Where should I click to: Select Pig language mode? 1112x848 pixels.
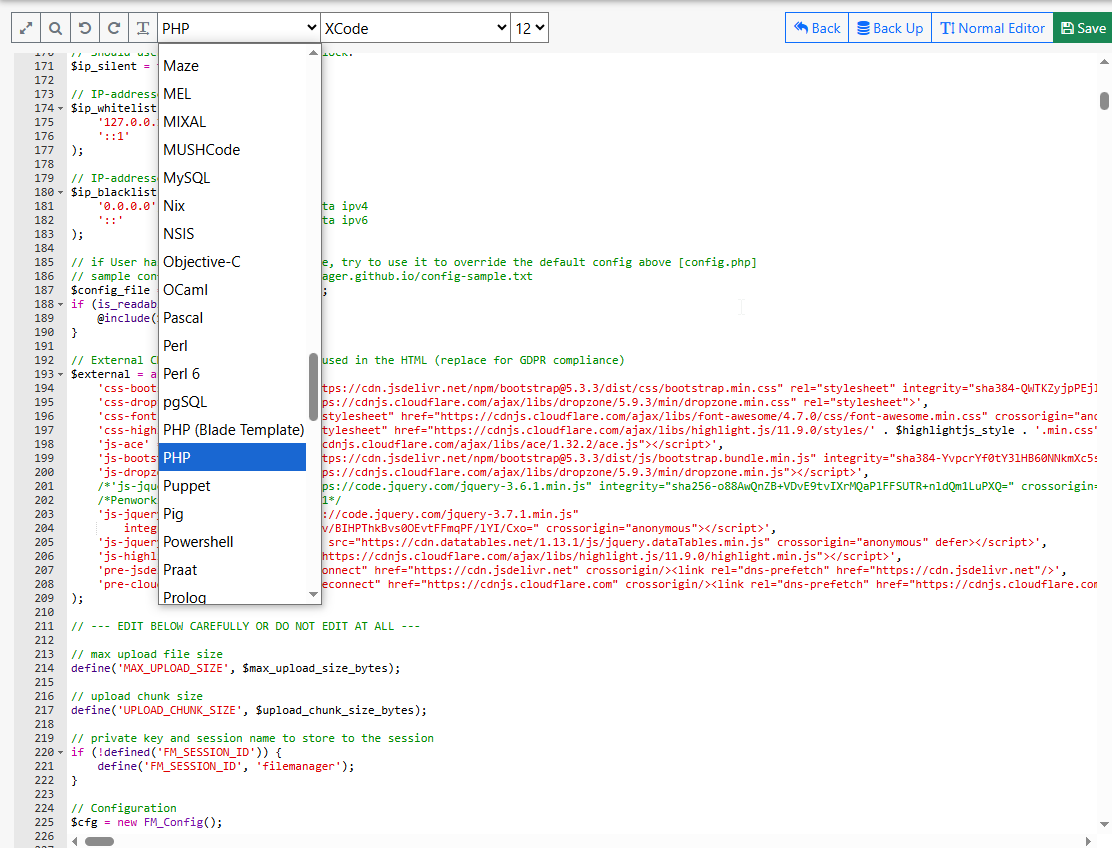233,514
